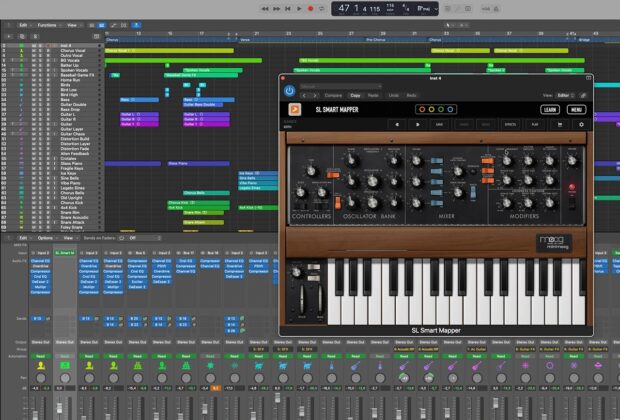
Task: Expand the Baseball Game FX track stack
Action: [x=13, y=75]
